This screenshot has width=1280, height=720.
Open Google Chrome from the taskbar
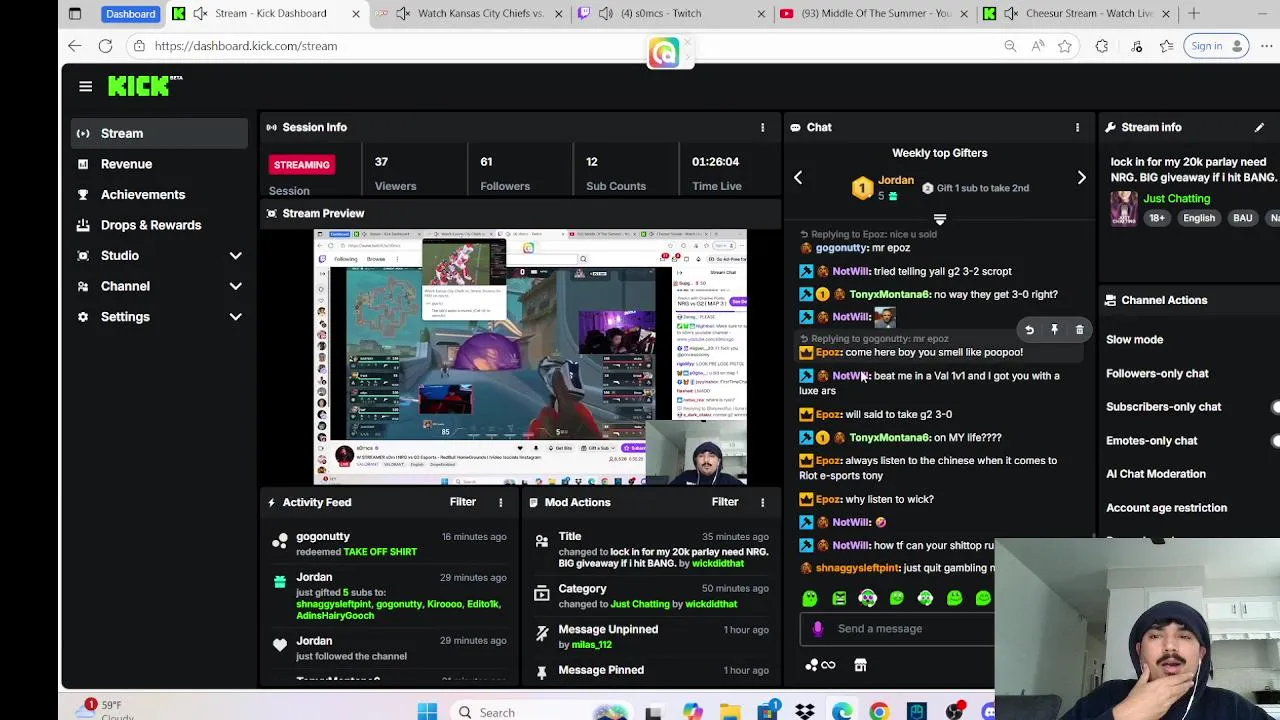(879, 712)
